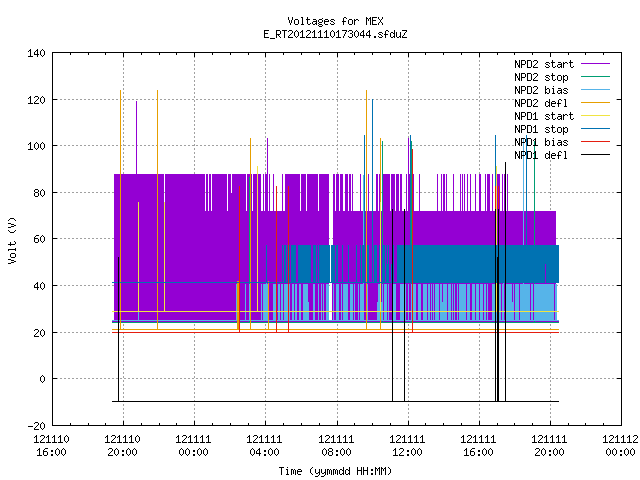This screenshot has height=480, width=640.
Task: Click y-axis tick value 120
Action: coord(36,100)
